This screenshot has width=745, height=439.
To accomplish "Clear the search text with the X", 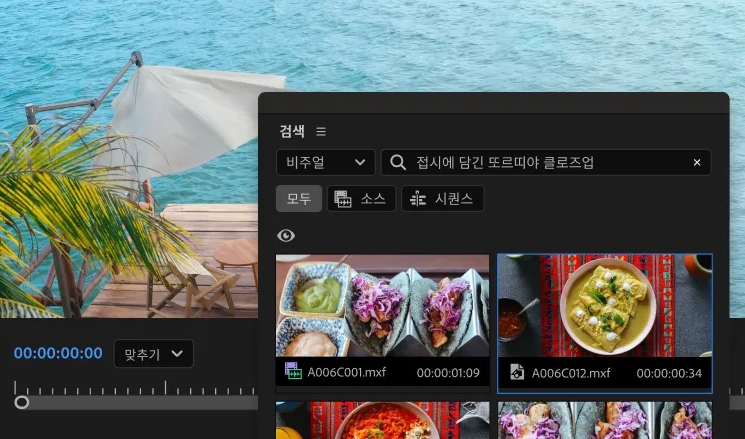I will (x=697, y=162).
